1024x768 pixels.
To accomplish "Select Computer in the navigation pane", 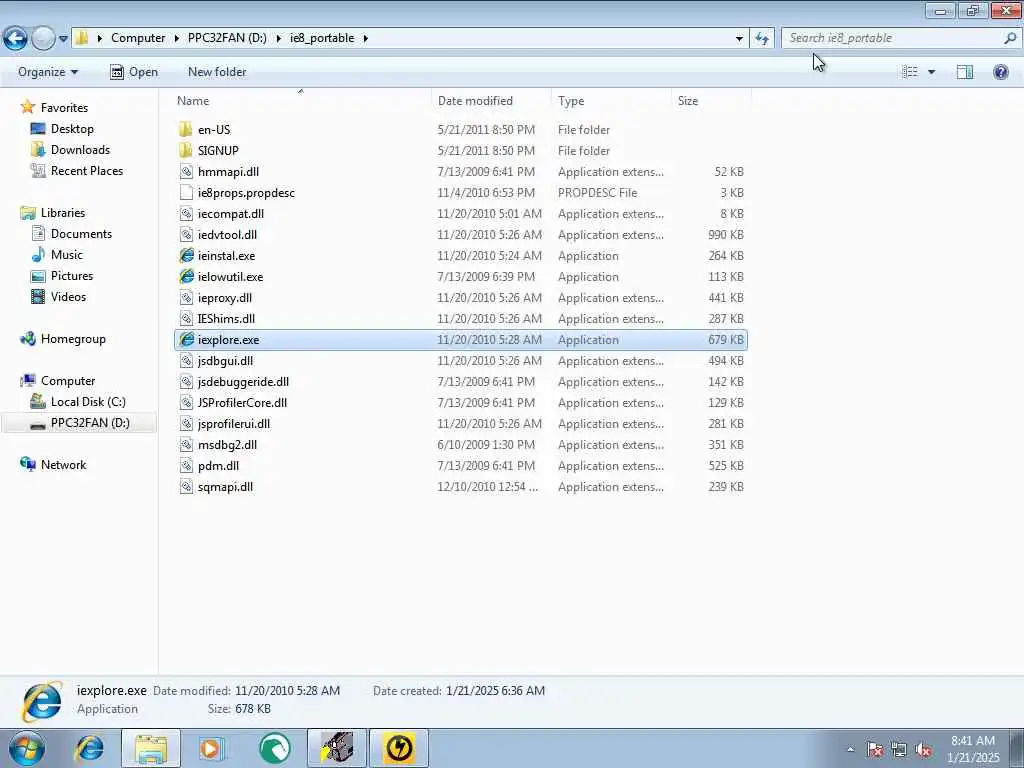I will point(68,381).
